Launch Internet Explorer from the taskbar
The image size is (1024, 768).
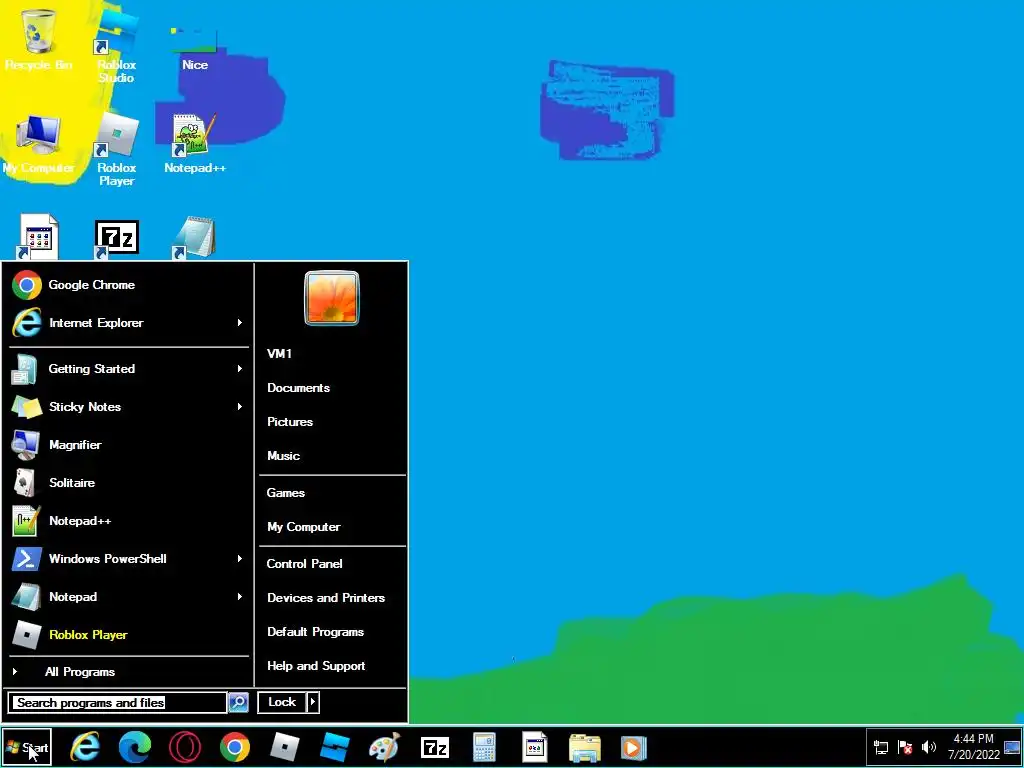85,747
